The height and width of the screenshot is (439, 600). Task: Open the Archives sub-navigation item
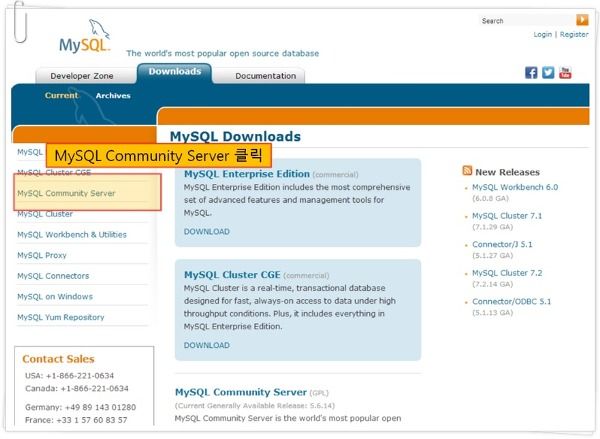[x=113, y=96]
